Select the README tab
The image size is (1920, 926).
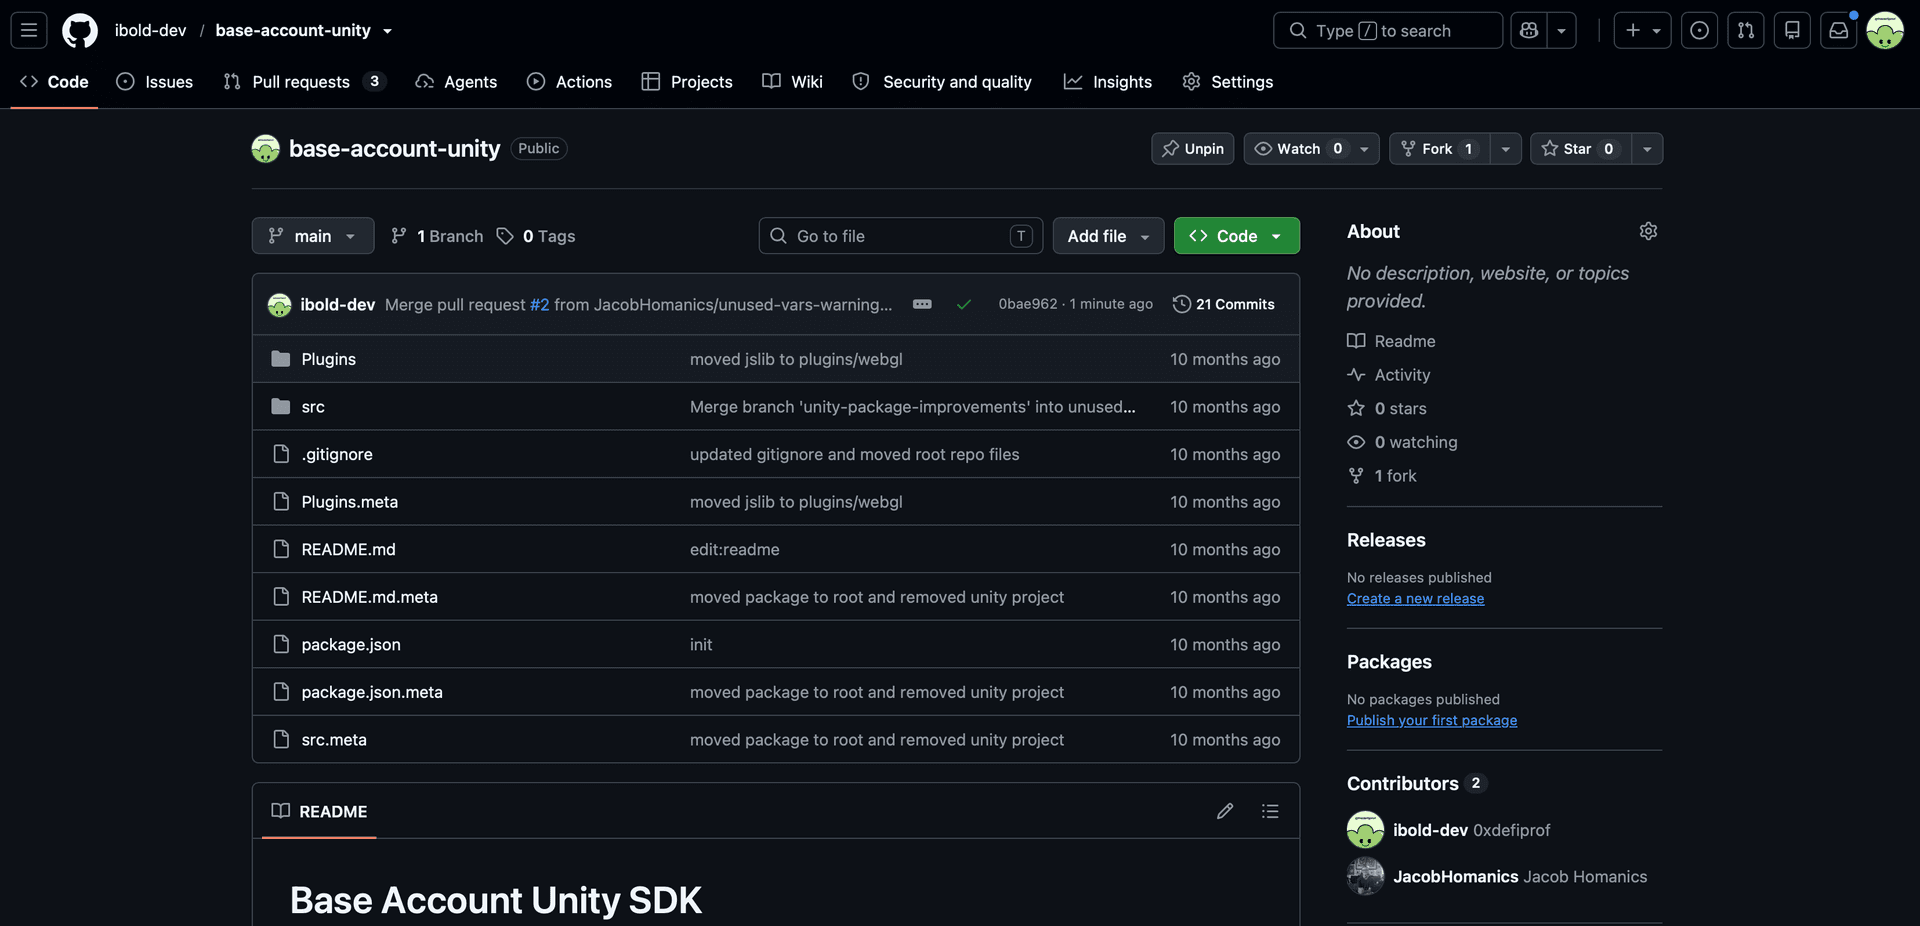pyautogui.click(x=319, y=811)
